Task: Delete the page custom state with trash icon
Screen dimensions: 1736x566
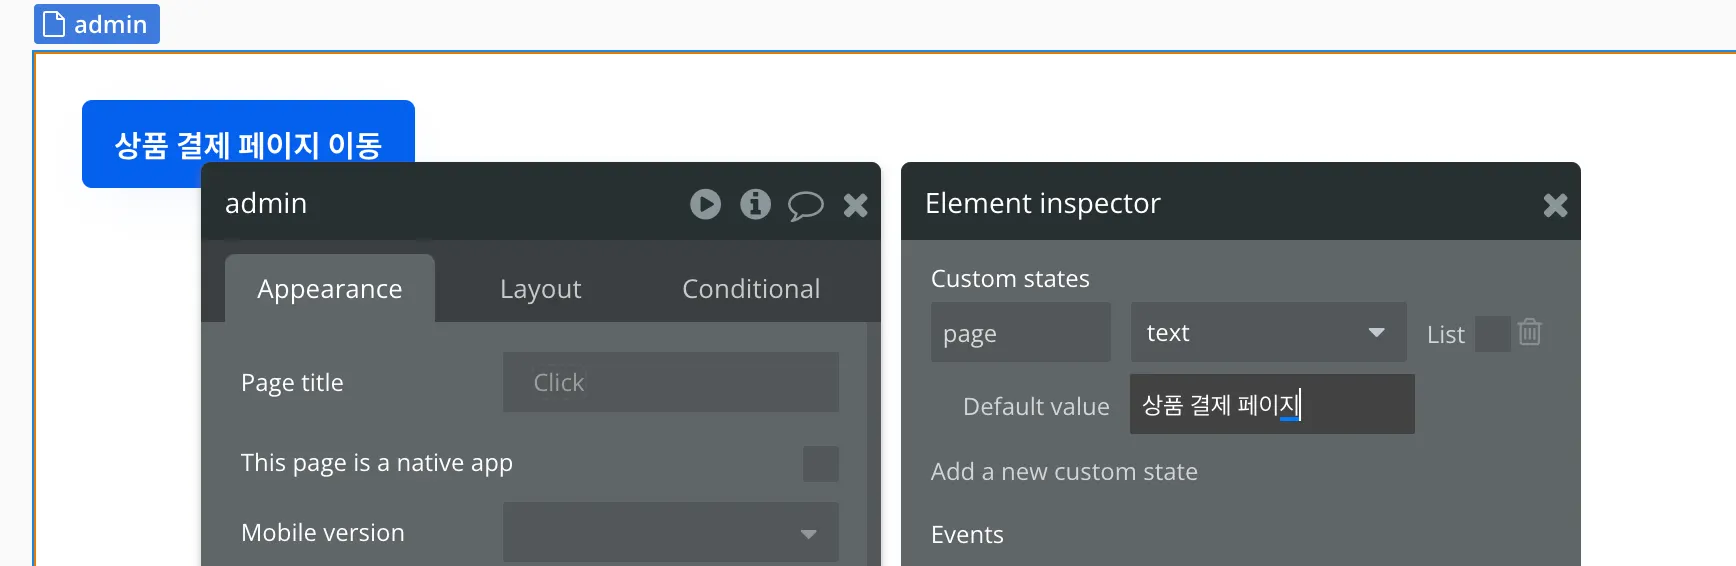Action: tap(1529, 332)
